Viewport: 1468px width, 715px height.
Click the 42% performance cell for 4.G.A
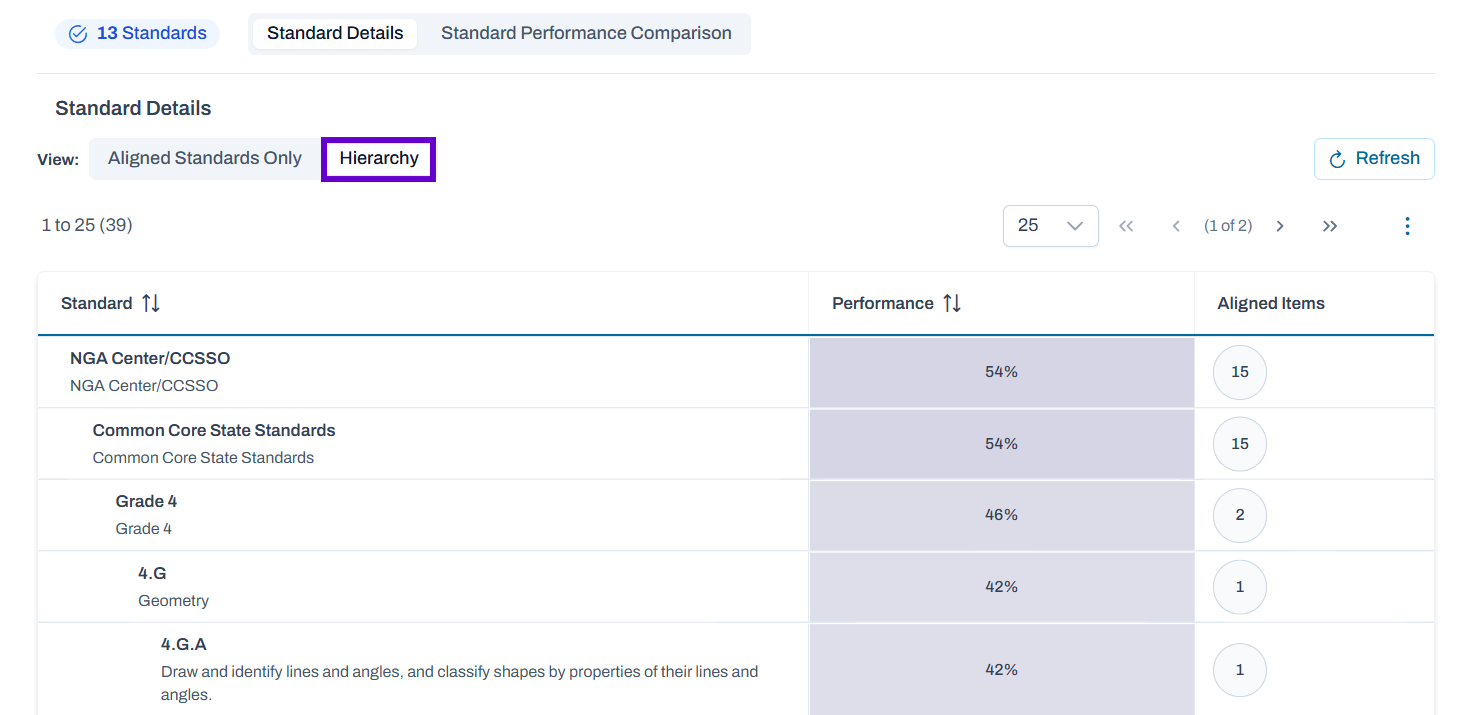coord(1001,670)
